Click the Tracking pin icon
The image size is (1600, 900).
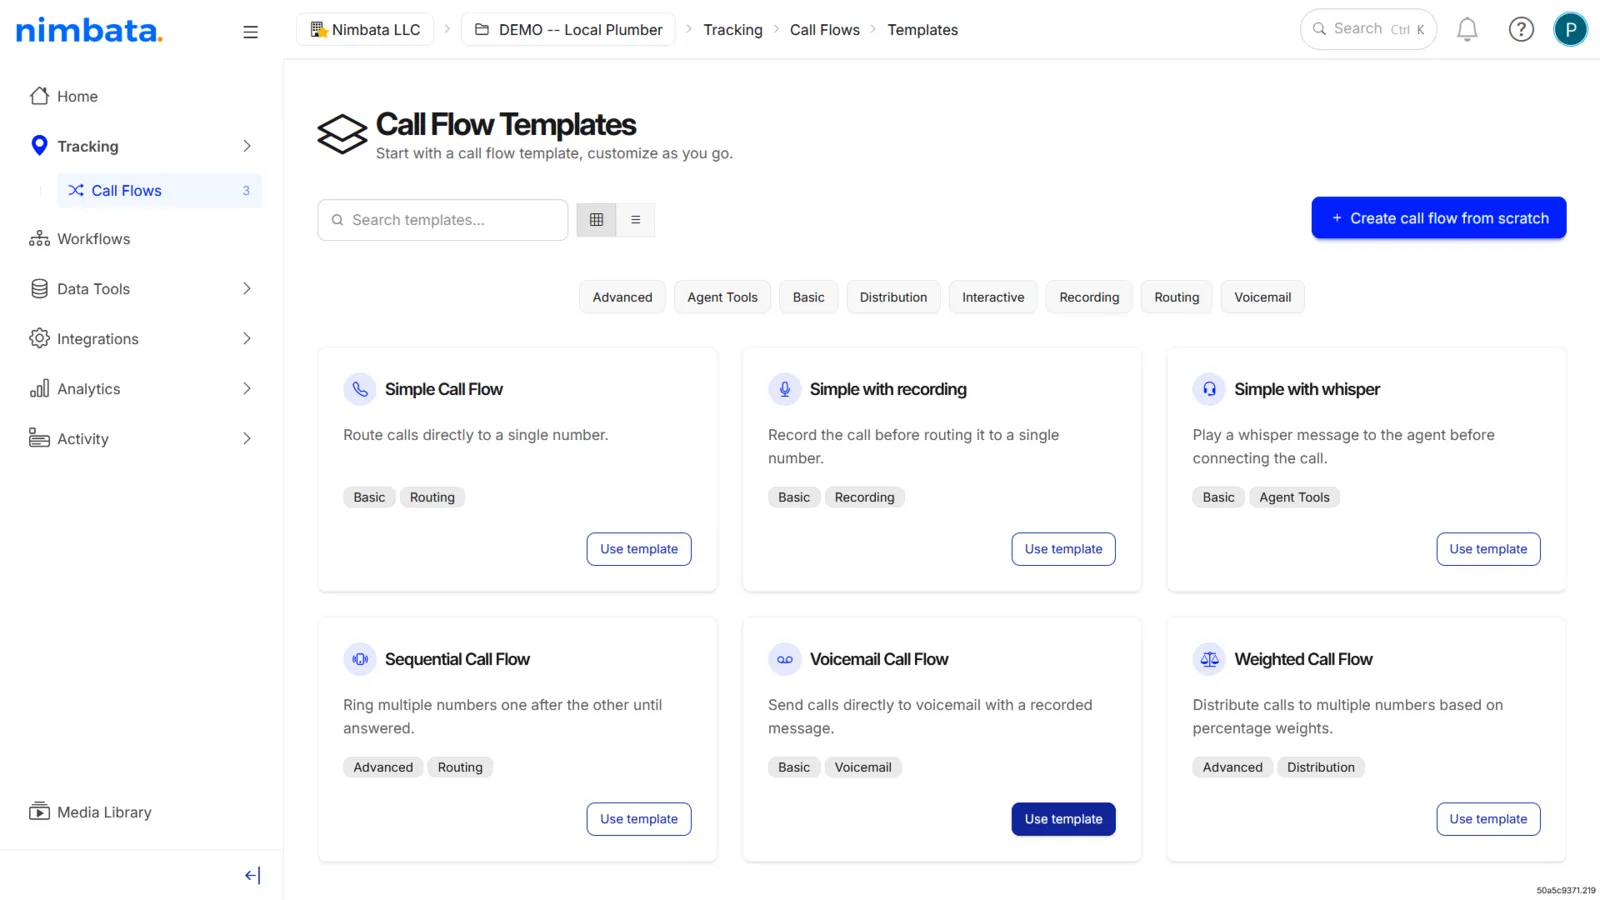pos(39,146)
